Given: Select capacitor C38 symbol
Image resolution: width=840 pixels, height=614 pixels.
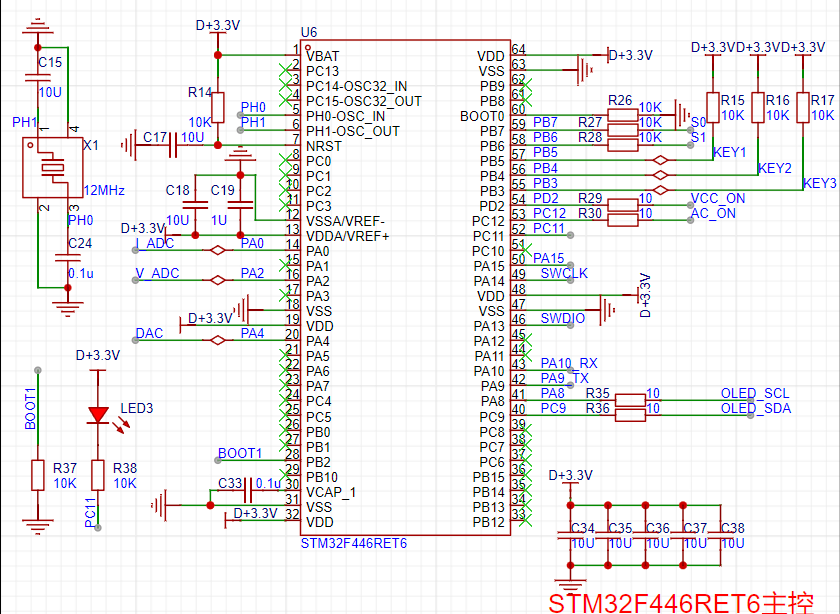Looking at the screenshot, I should (720, 535).
